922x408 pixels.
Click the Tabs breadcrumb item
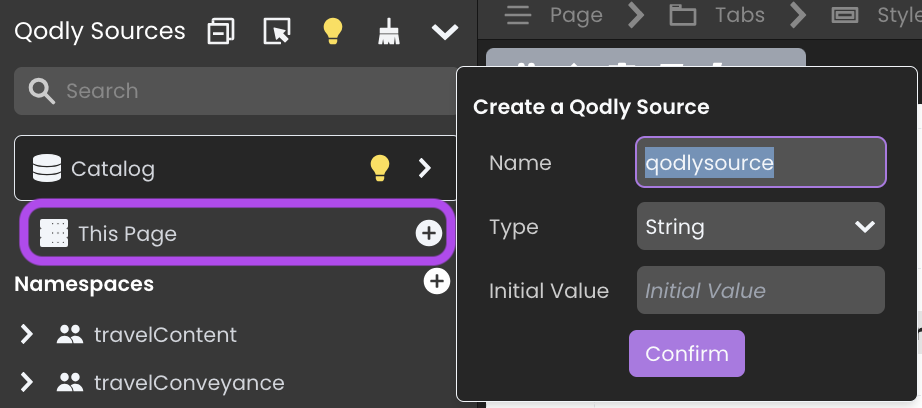tap(740, 15)
